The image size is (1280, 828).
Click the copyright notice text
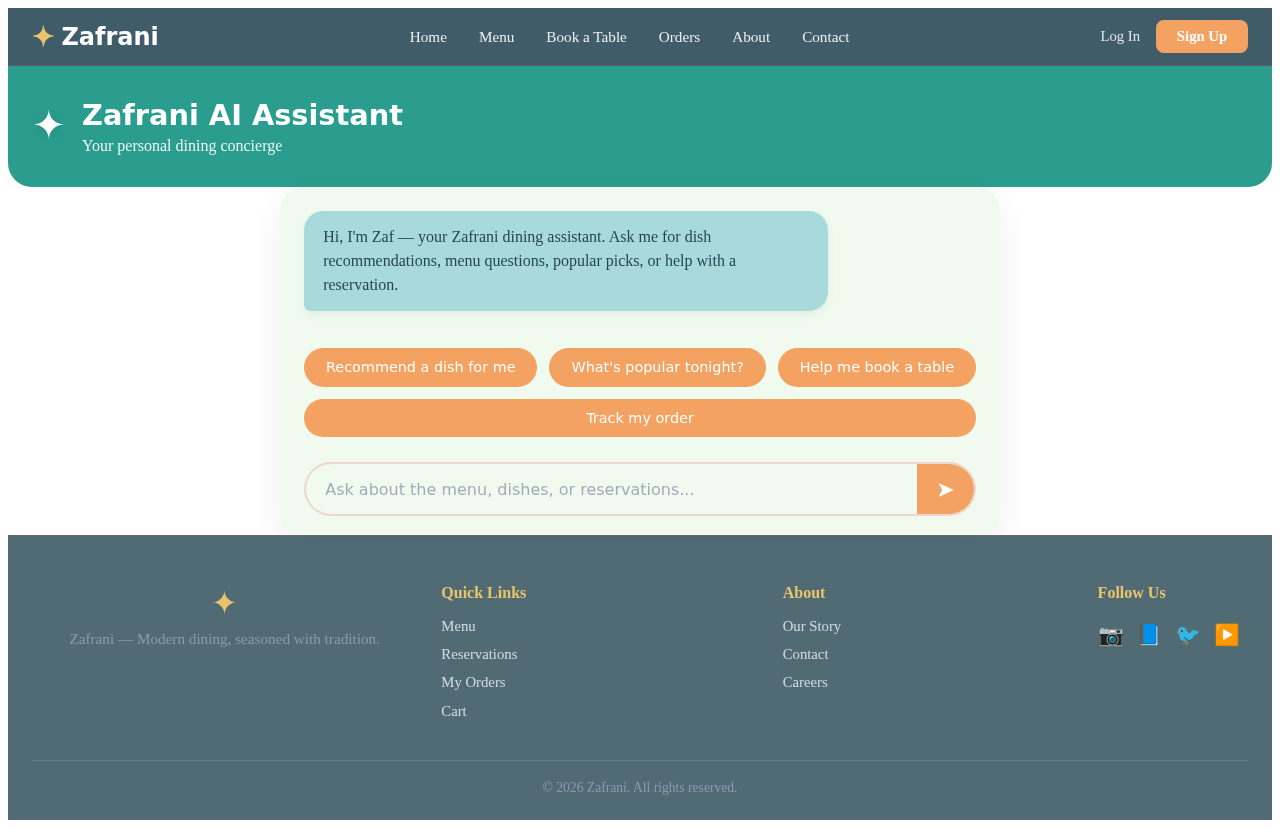[x=640, y=788]
